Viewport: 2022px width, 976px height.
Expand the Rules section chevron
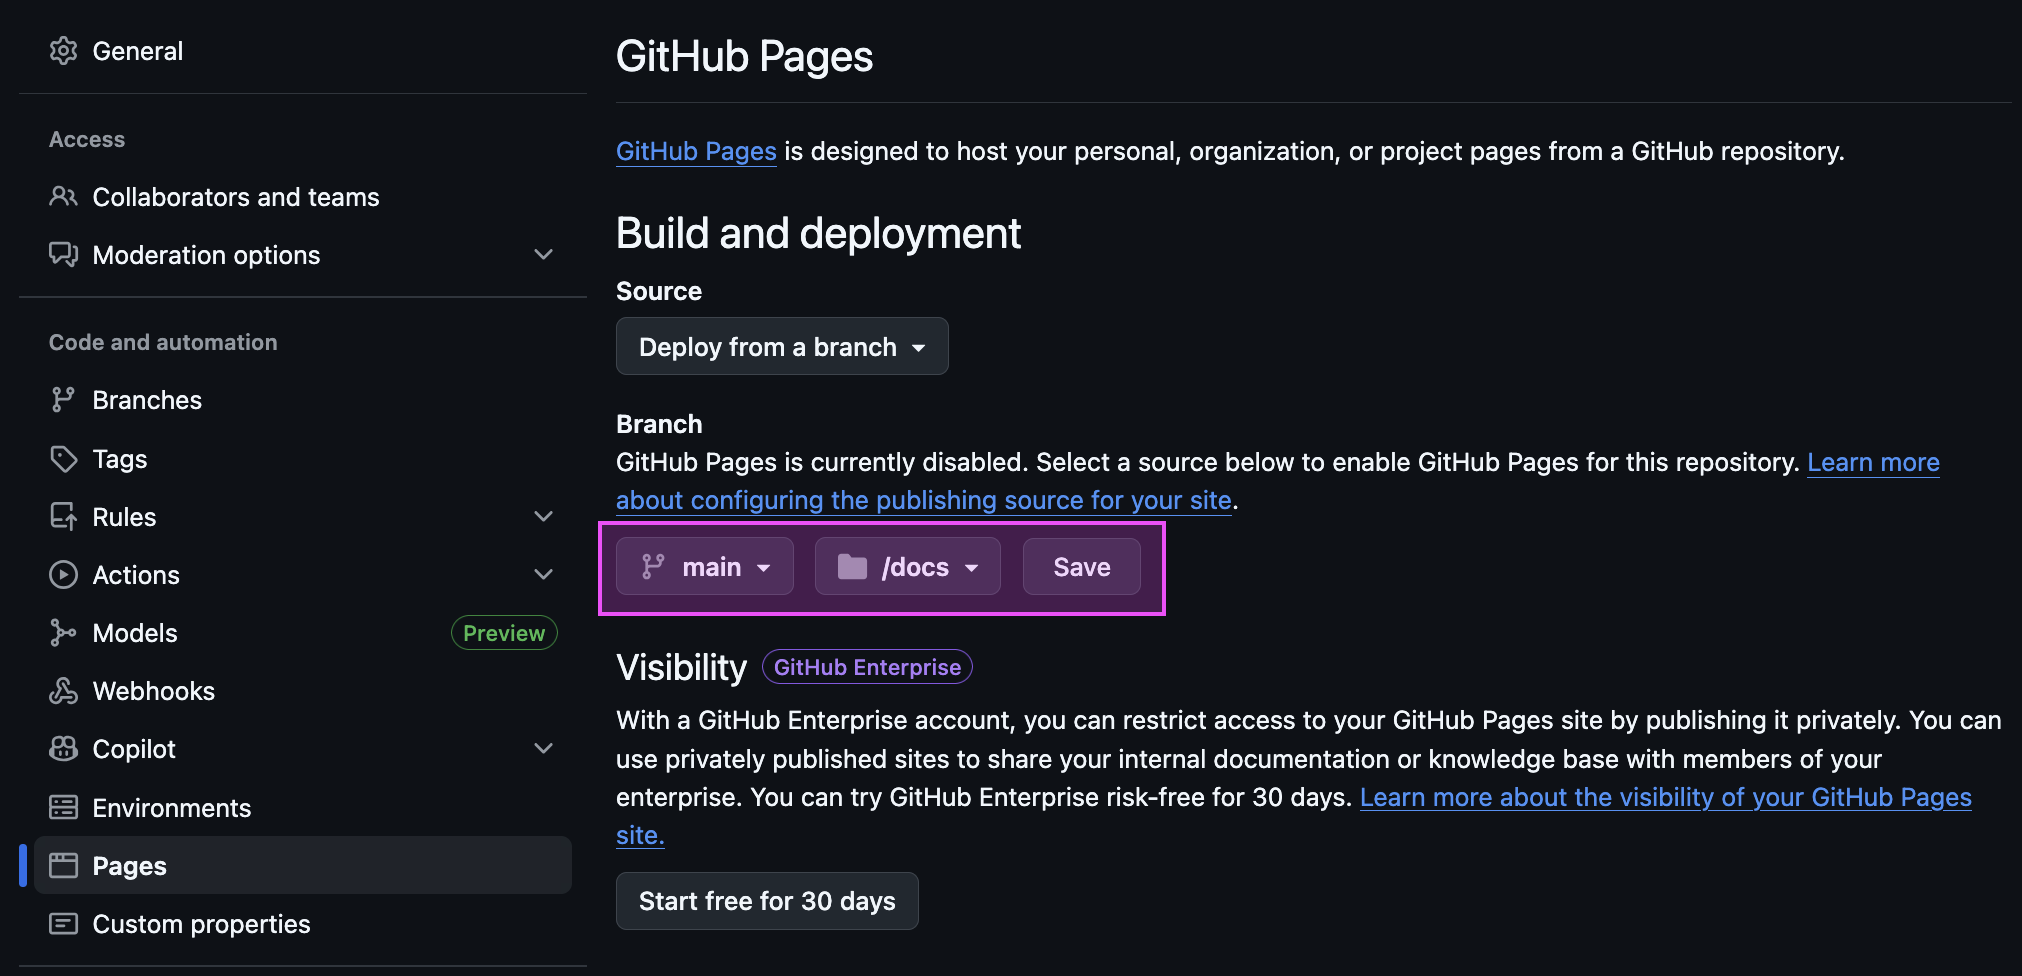pos(543,517)
